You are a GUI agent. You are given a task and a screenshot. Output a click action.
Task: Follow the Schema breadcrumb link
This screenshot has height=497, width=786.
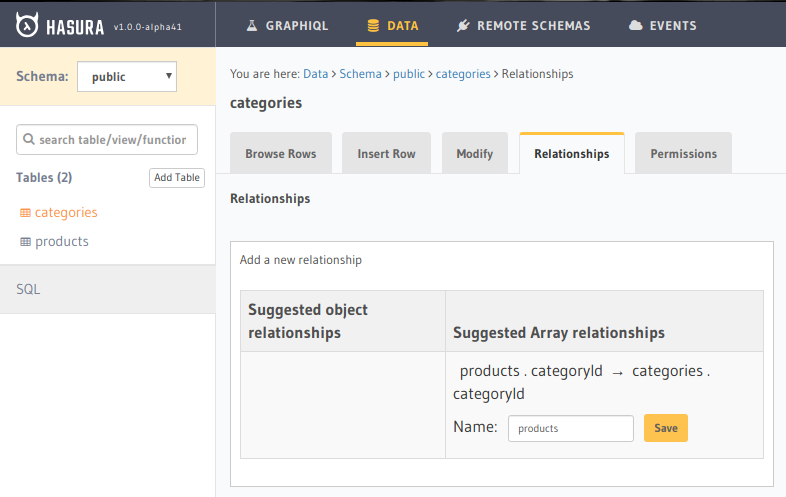(360, 74)
